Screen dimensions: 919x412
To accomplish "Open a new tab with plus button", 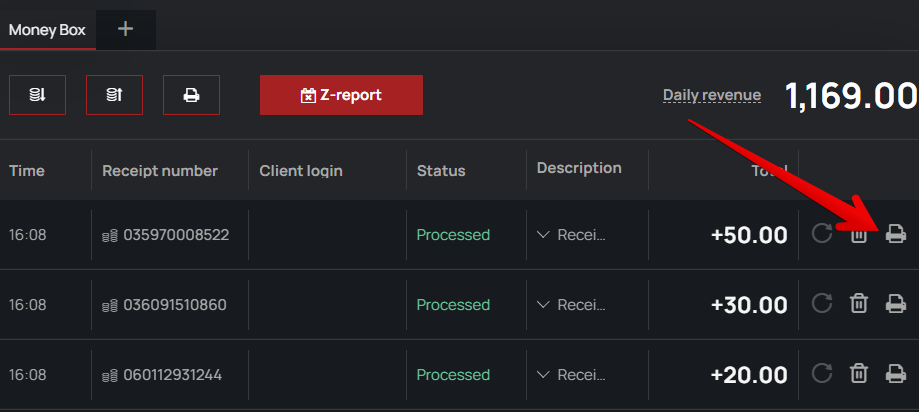I will click(x=125, y=29).
